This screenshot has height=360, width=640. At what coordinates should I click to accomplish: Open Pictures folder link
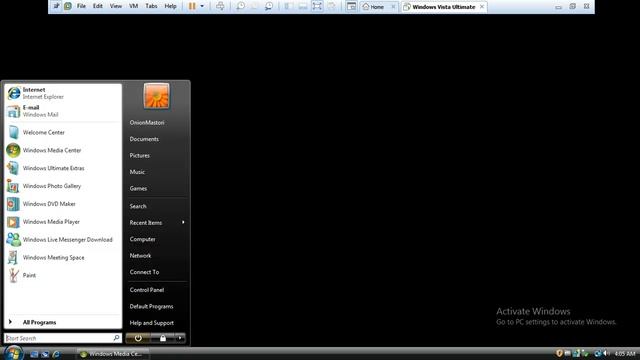pyautogui.click(x=140, y=156)
